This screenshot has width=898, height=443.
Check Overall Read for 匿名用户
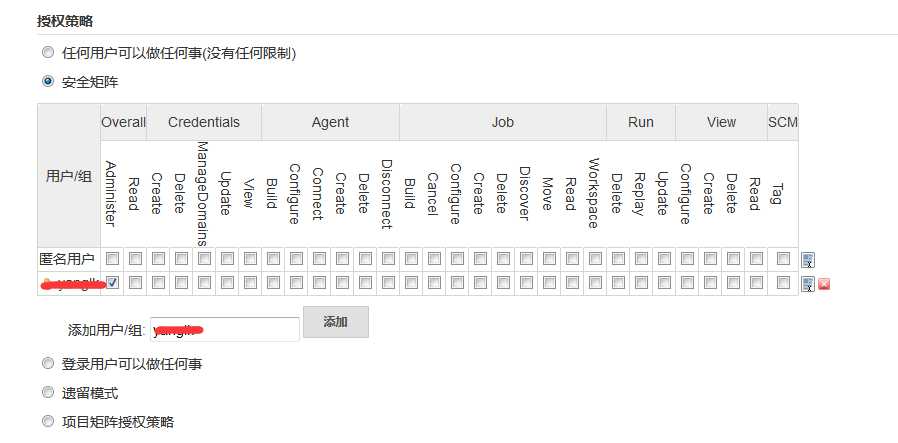pos(135,258)
